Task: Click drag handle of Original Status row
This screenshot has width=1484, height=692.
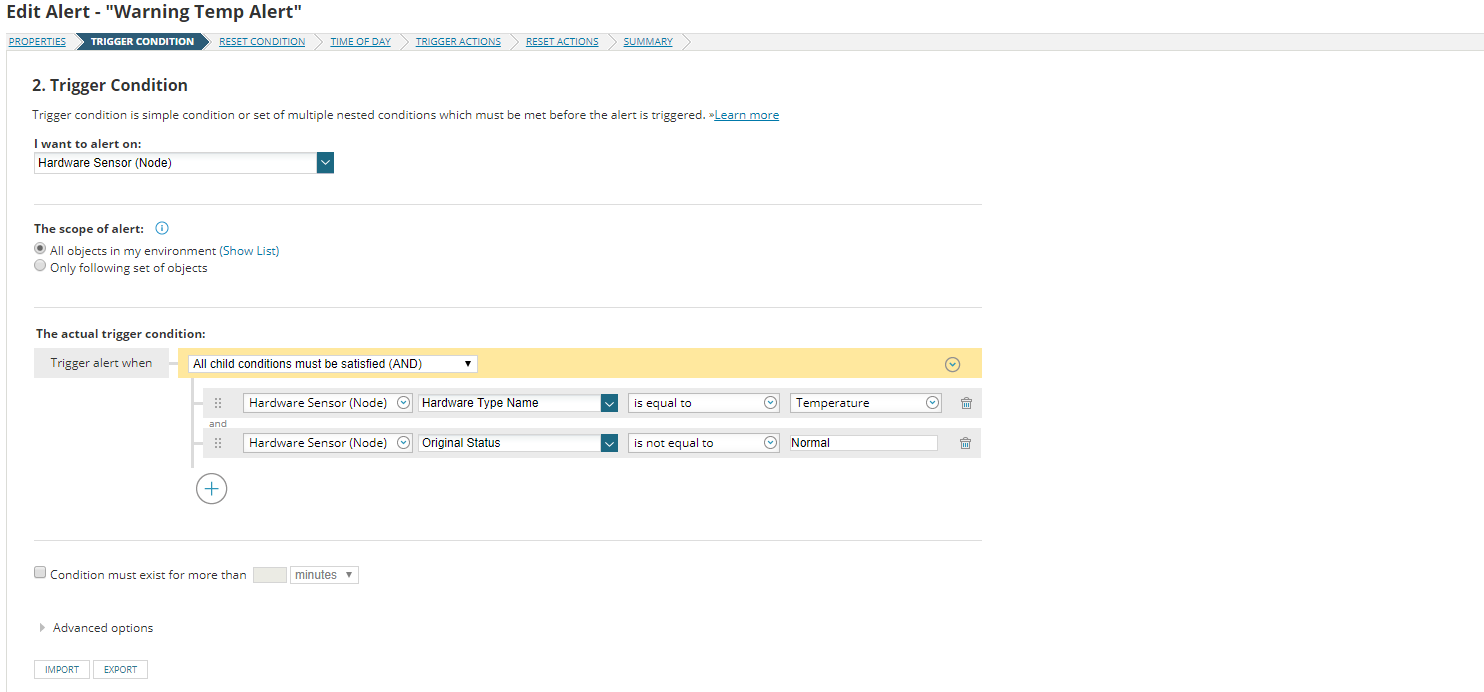Action: 218,443
